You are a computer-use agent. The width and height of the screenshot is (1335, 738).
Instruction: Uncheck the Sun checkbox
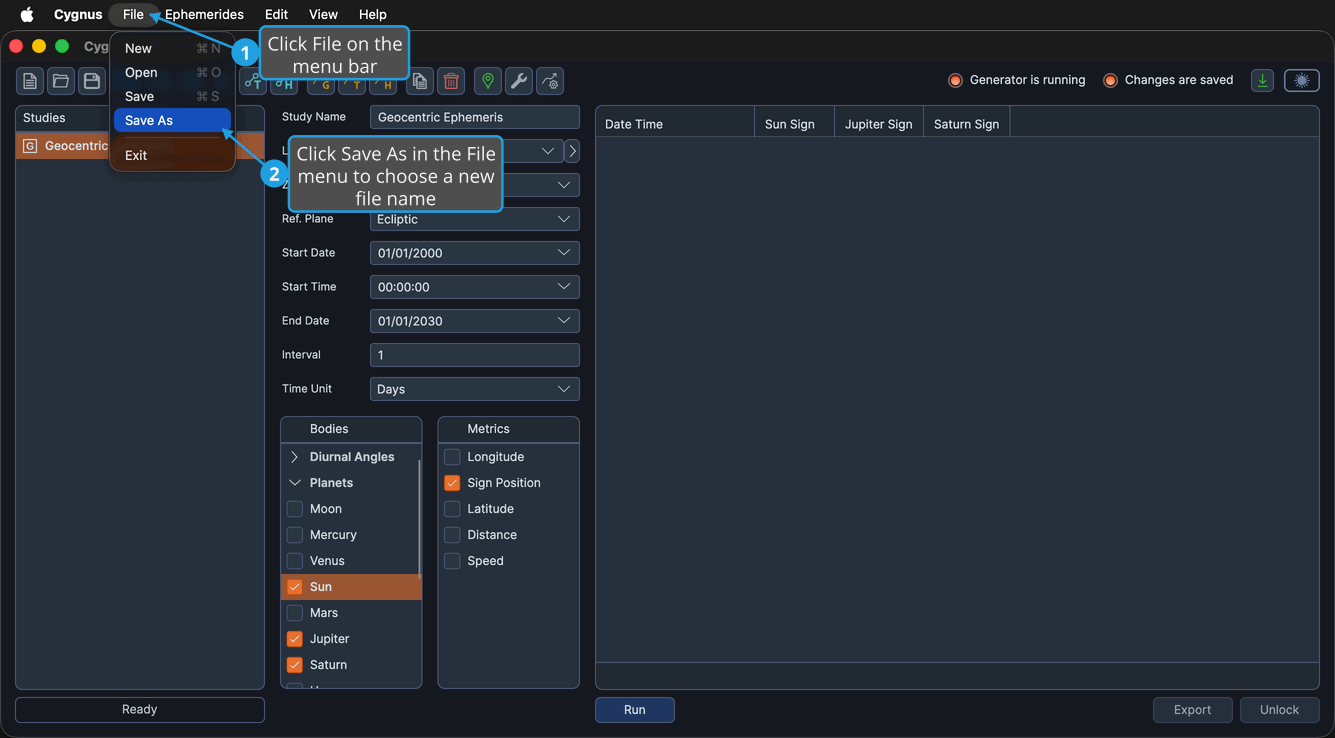pyautogui.click(x=295, y=587)
